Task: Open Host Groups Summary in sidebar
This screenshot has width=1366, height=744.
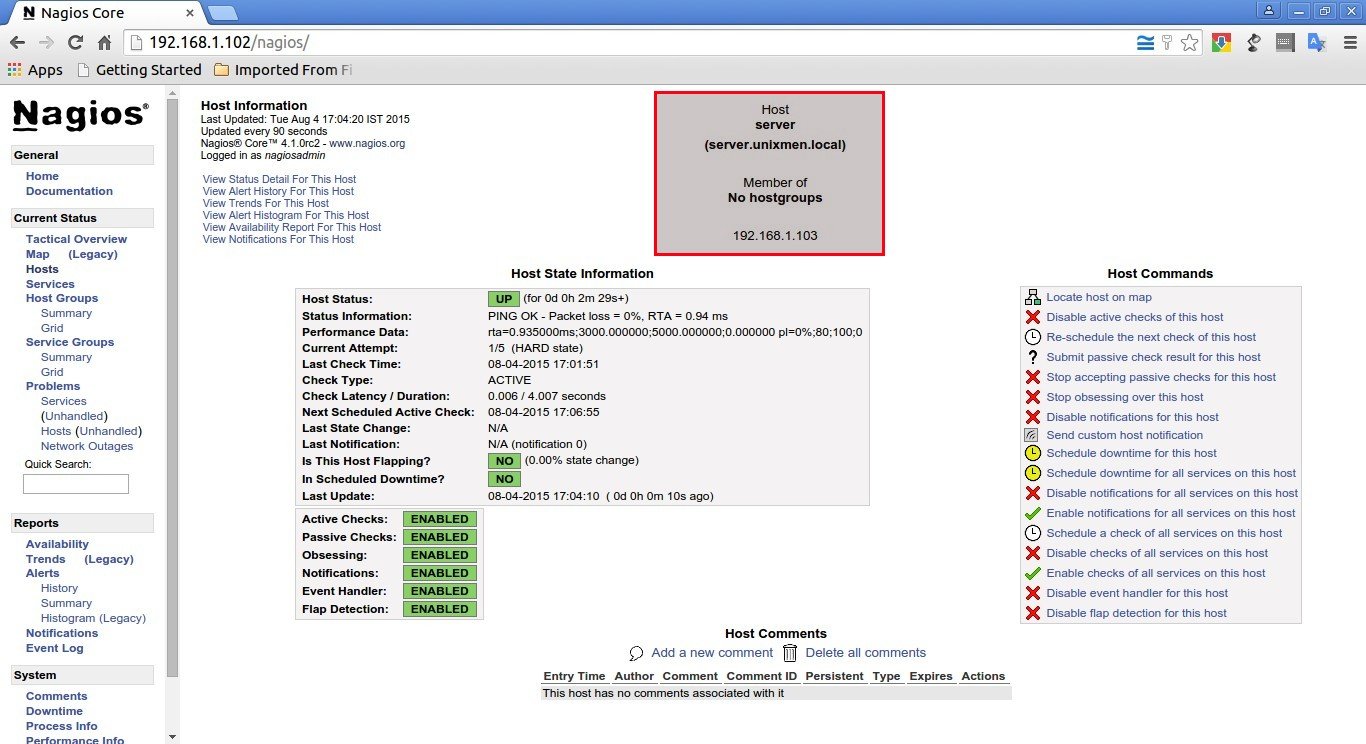Action: click(x=66, y=313)
